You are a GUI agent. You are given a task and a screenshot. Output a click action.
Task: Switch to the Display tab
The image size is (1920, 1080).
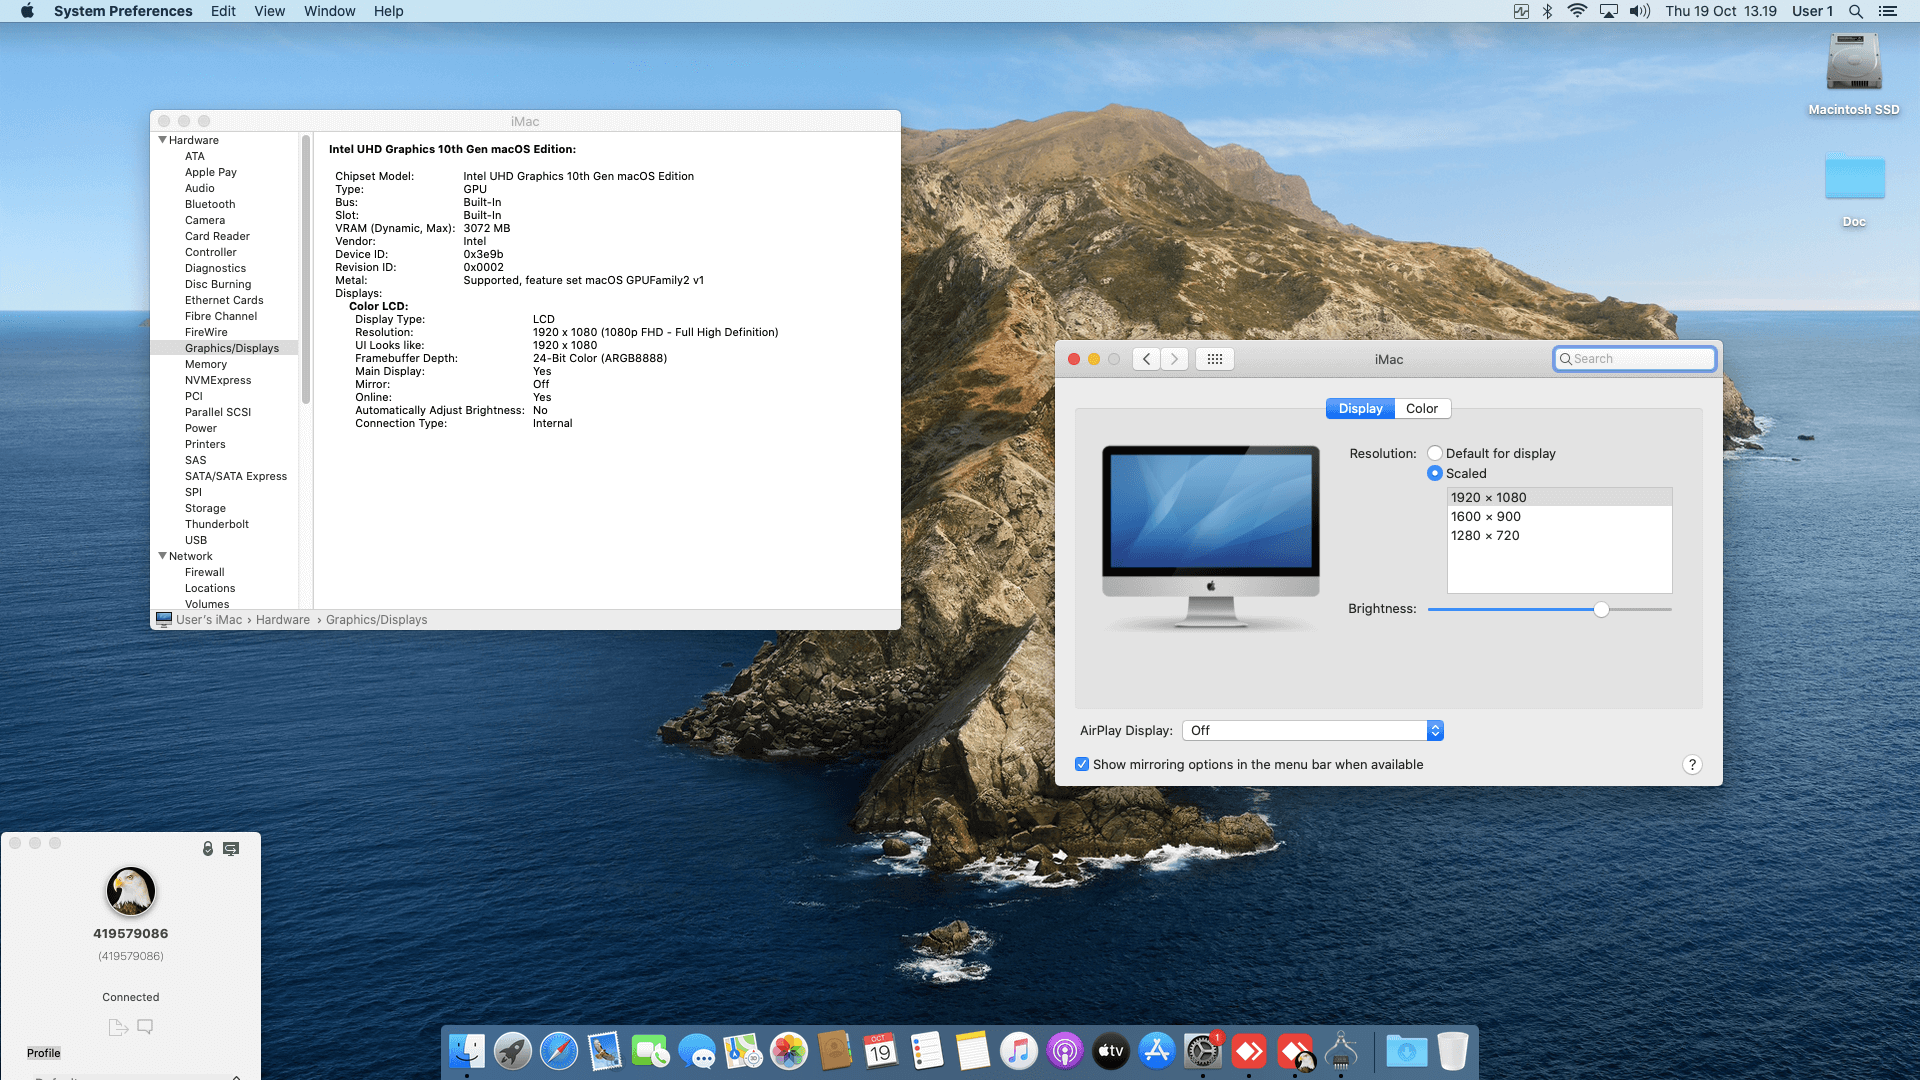[1360, 408]
